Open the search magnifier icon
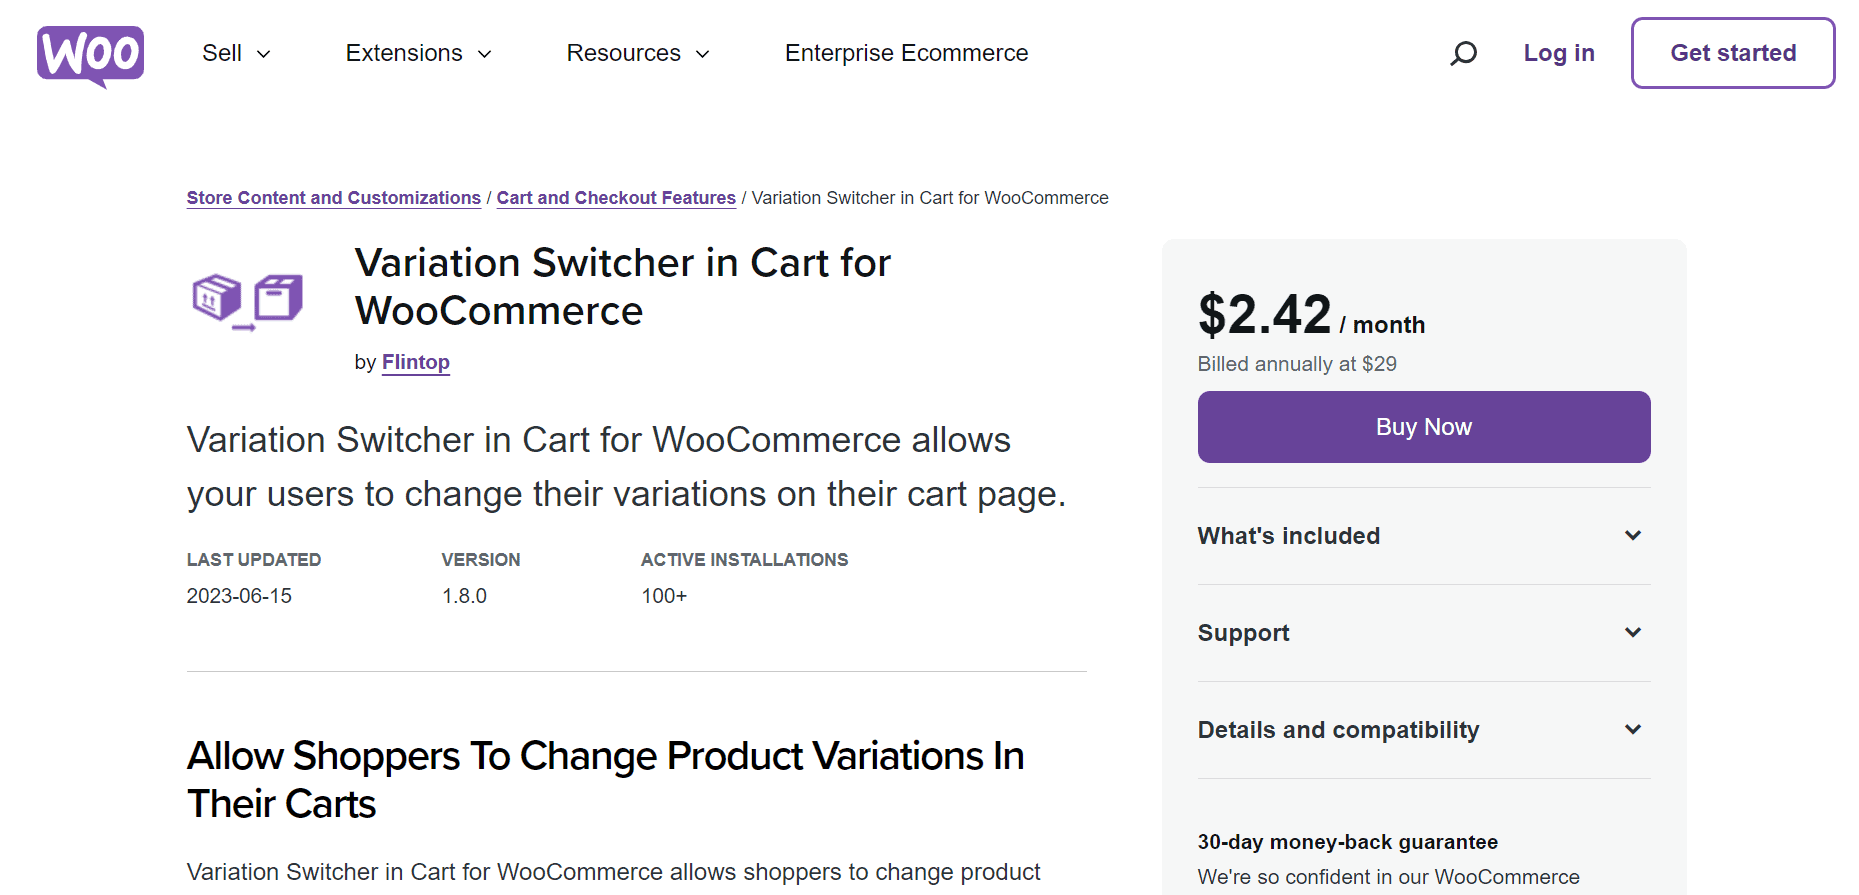The image size is (1859, 895). [x=1463, y=53]
